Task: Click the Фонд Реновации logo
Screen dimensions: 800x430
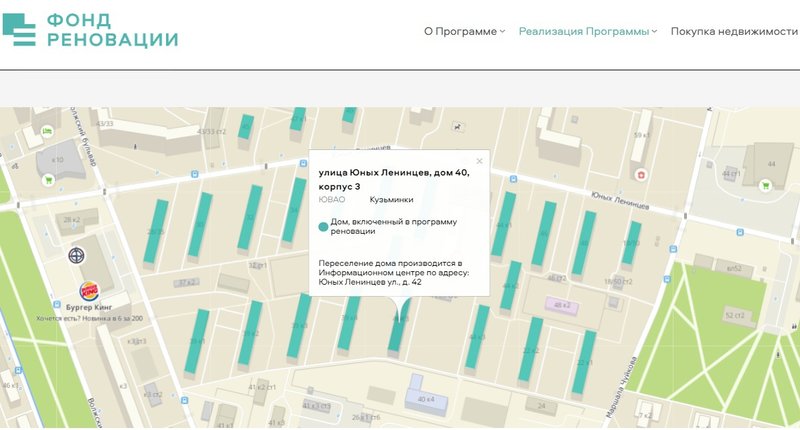Action: (90, 30)
